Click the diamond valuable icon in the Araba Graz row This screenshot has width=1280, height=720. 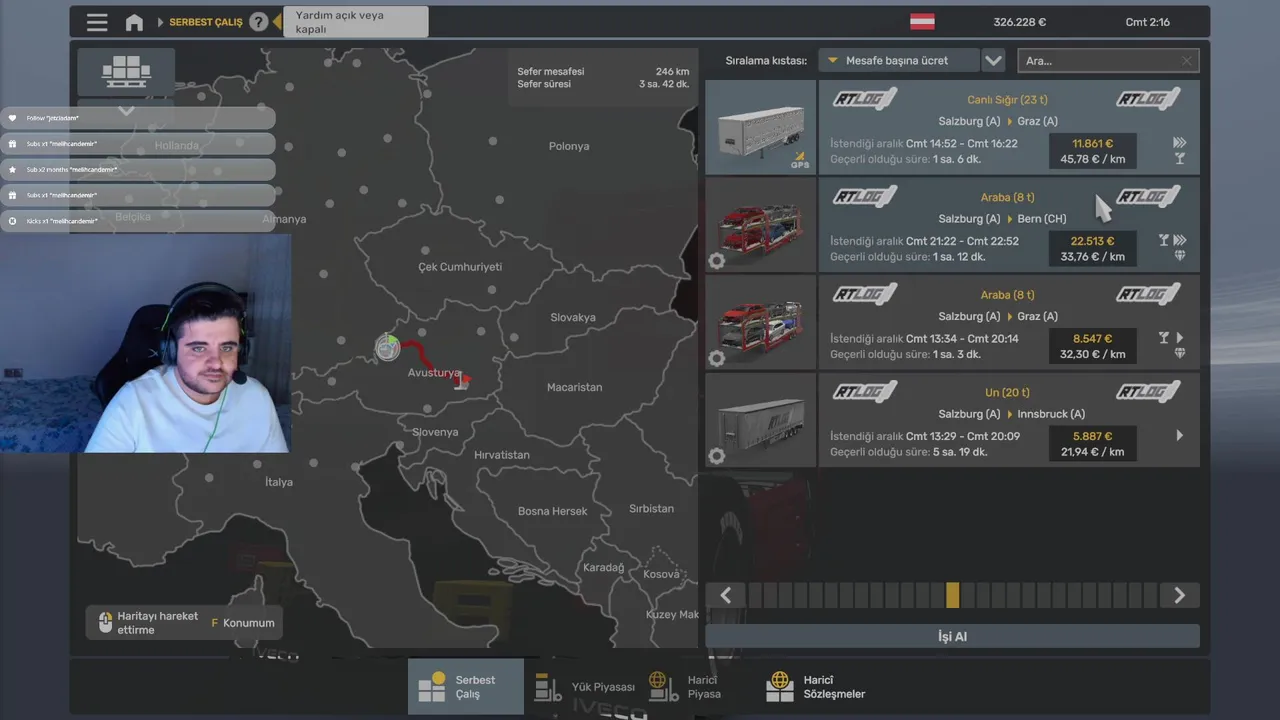point(1180,354)
